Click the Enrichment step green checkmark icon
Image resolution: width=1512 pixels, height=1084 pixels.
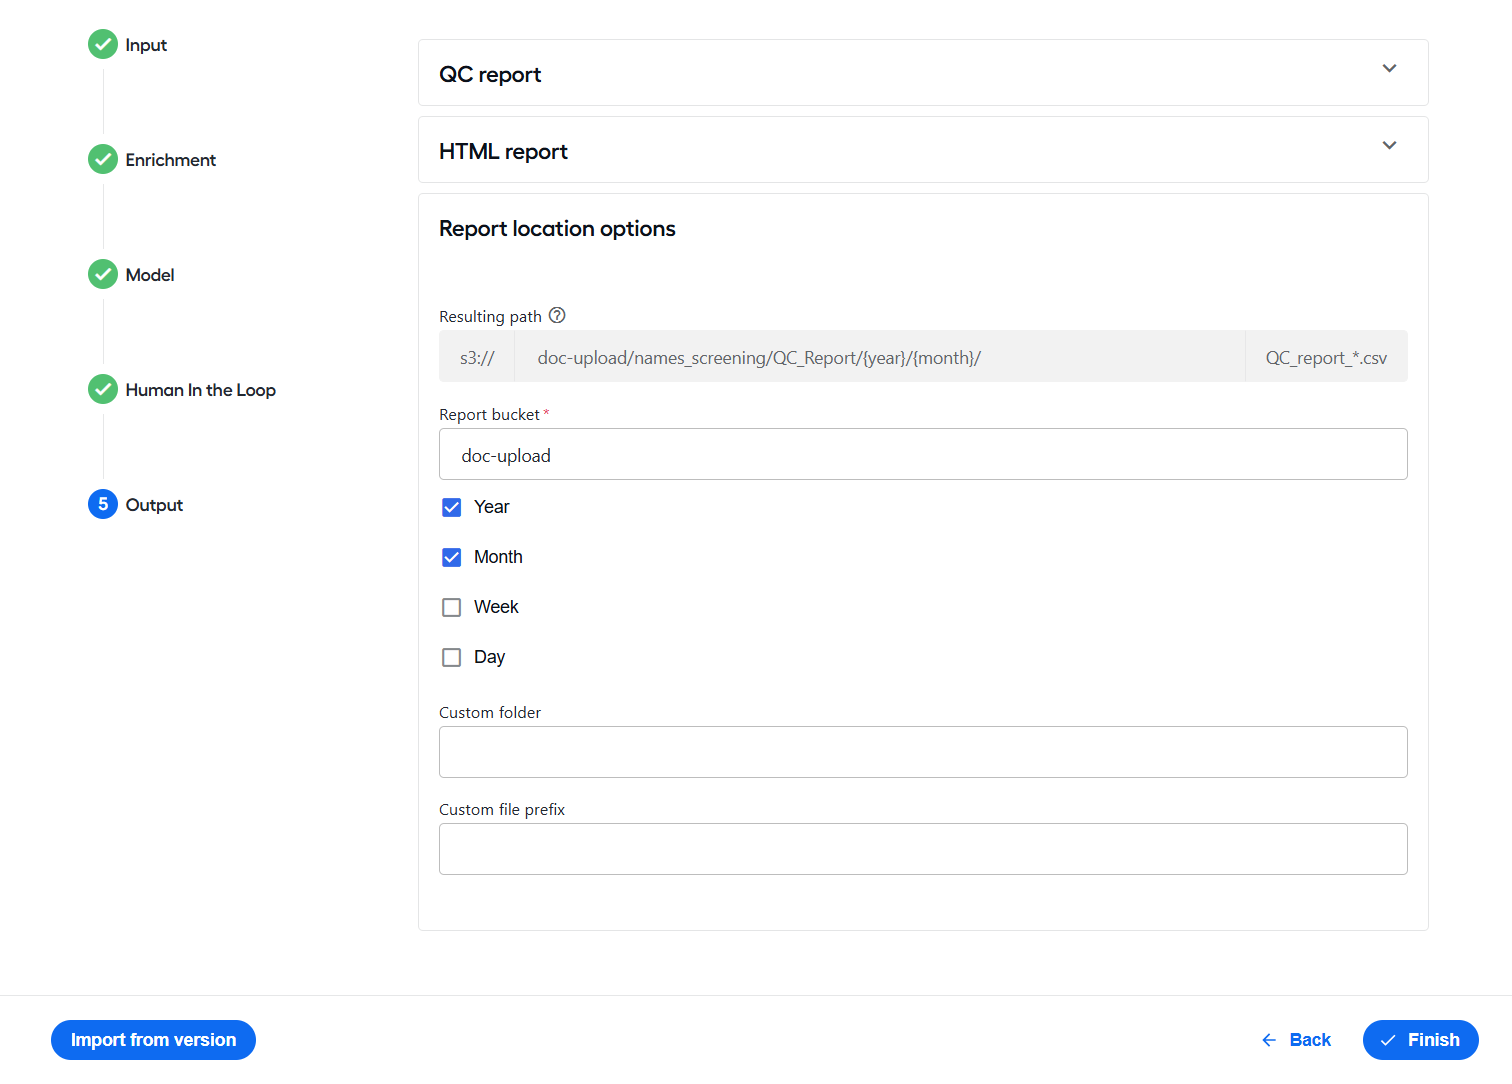pos(103,159)
